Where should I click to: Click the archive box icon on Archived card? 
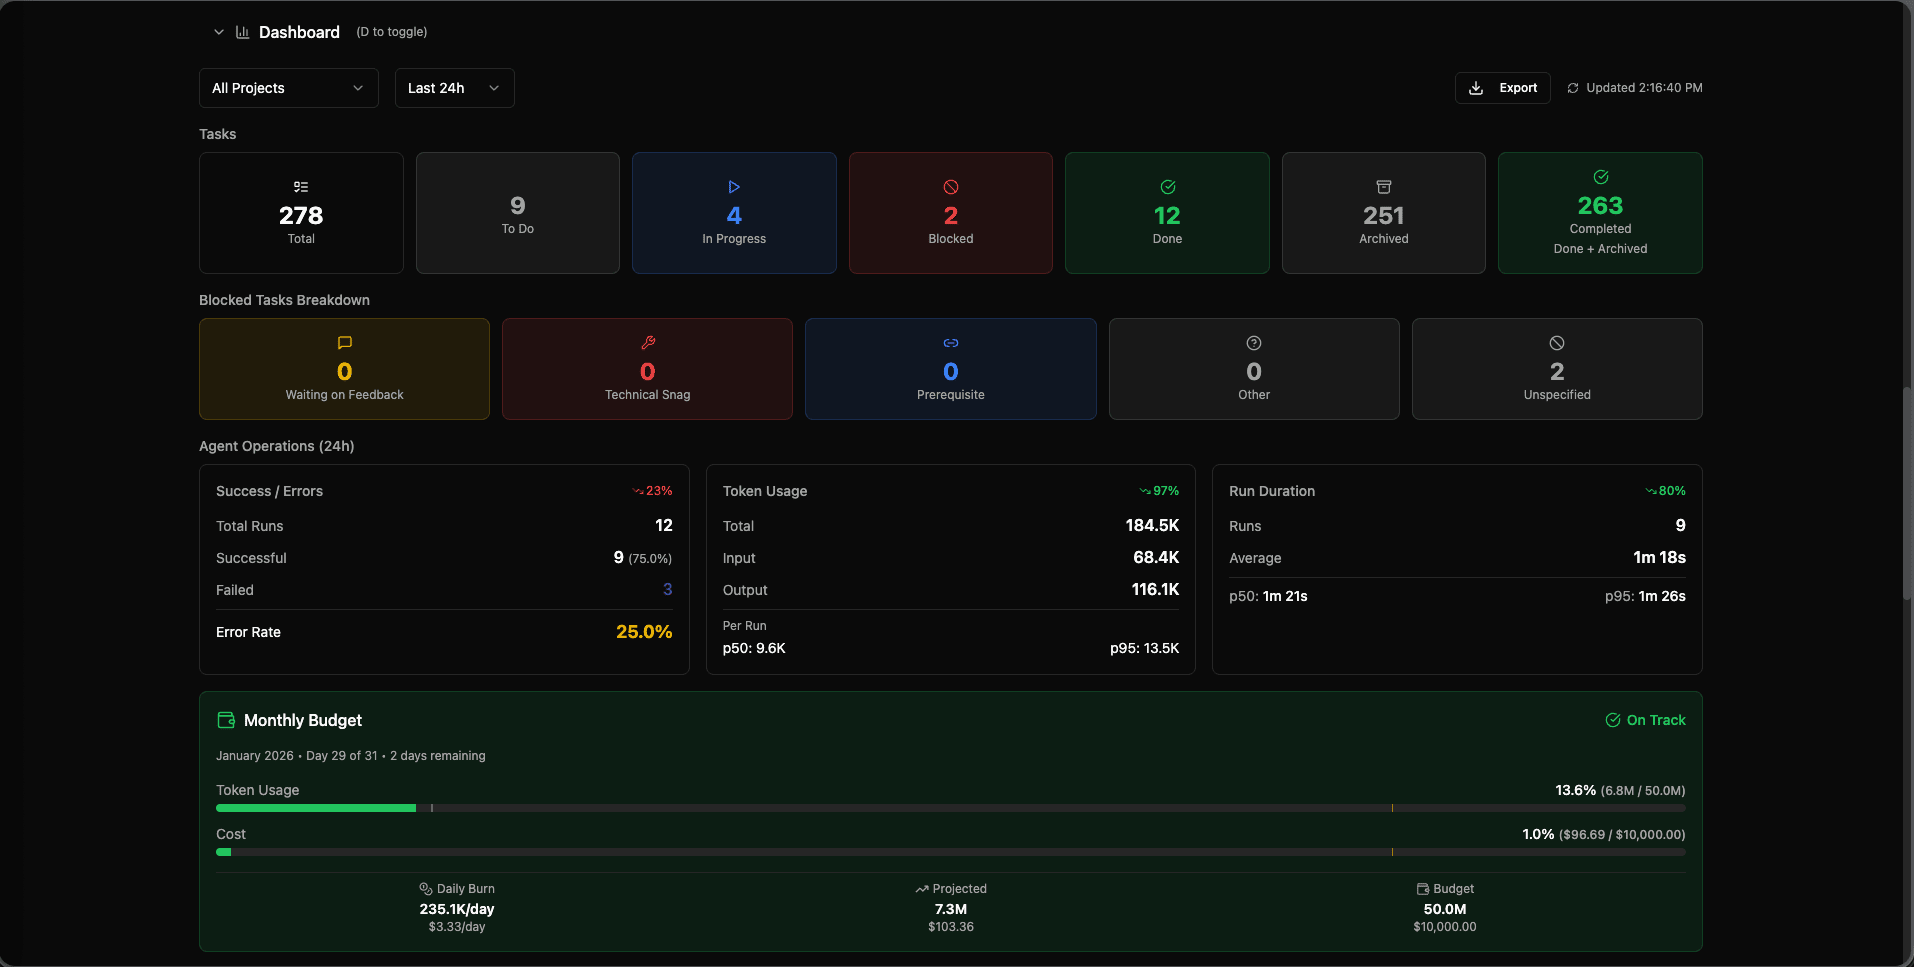point(1384,187)
